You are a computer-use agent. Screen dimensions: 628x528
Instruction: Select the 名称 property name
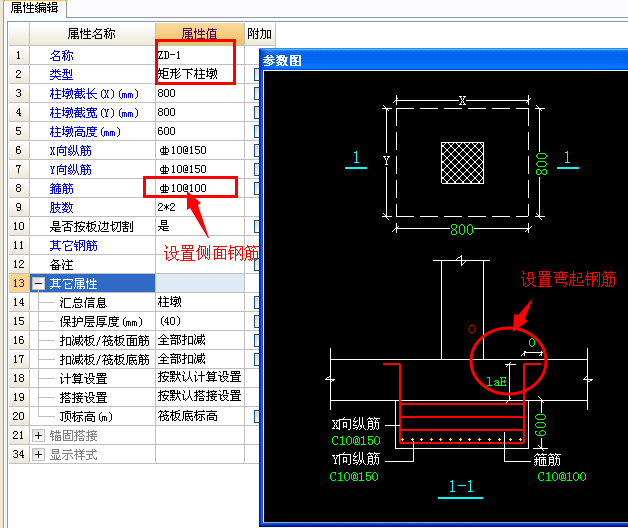62,55
